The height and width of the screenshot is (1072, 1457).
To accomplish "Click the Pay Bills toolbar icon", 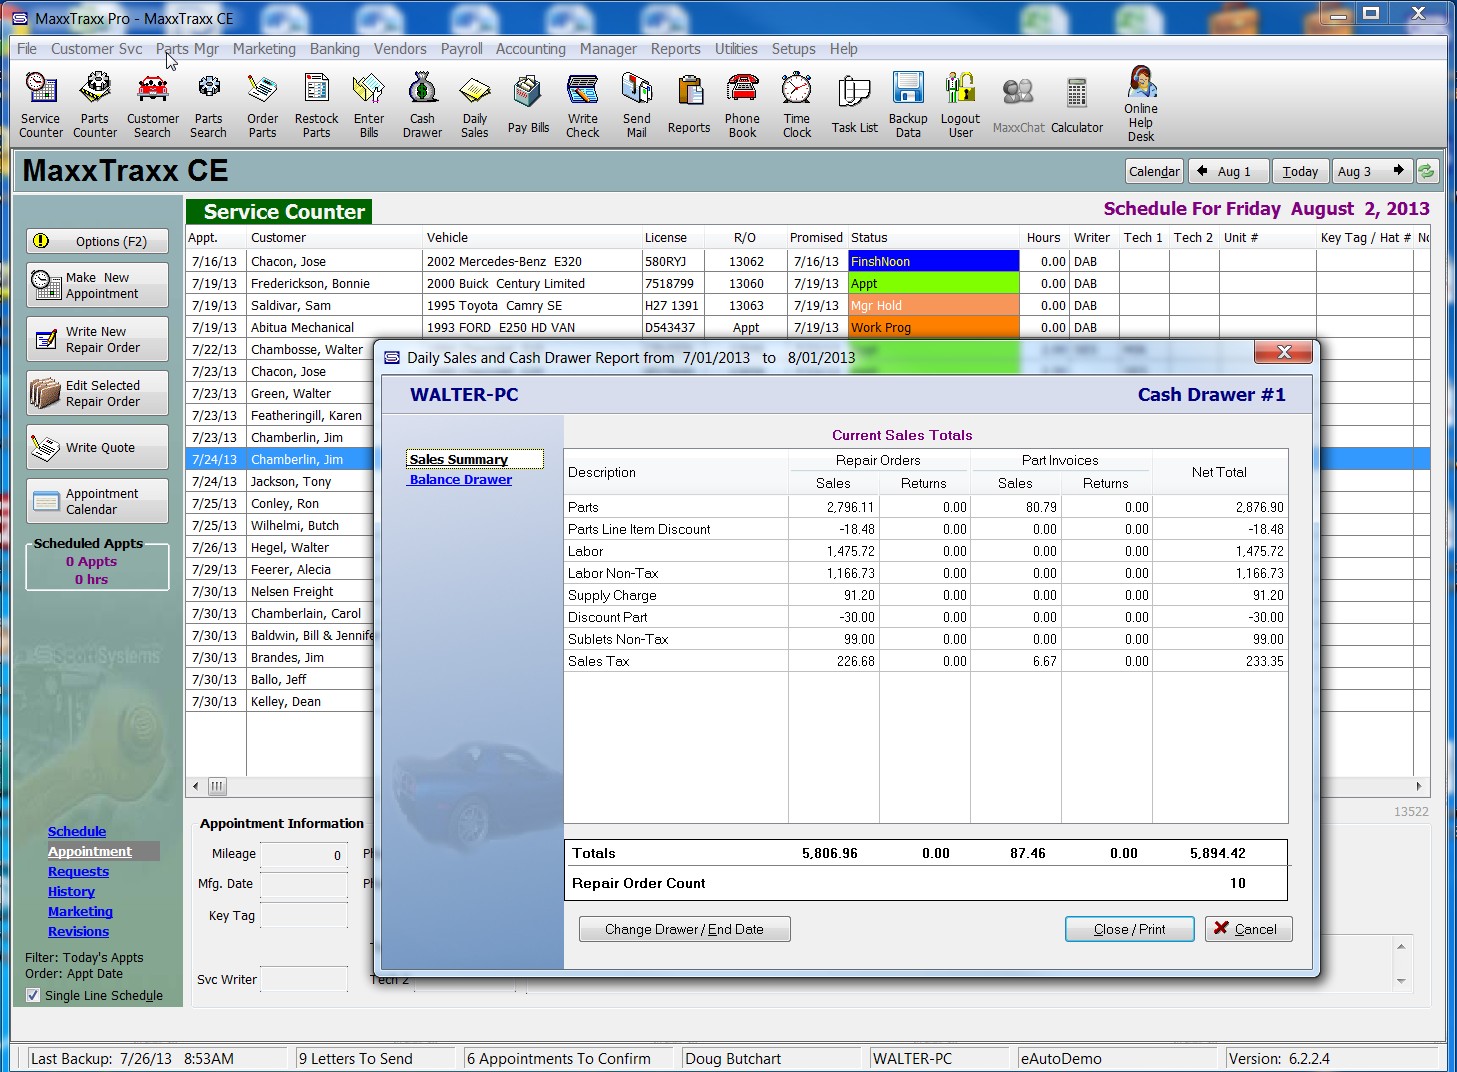I will [x=528, y=104].
